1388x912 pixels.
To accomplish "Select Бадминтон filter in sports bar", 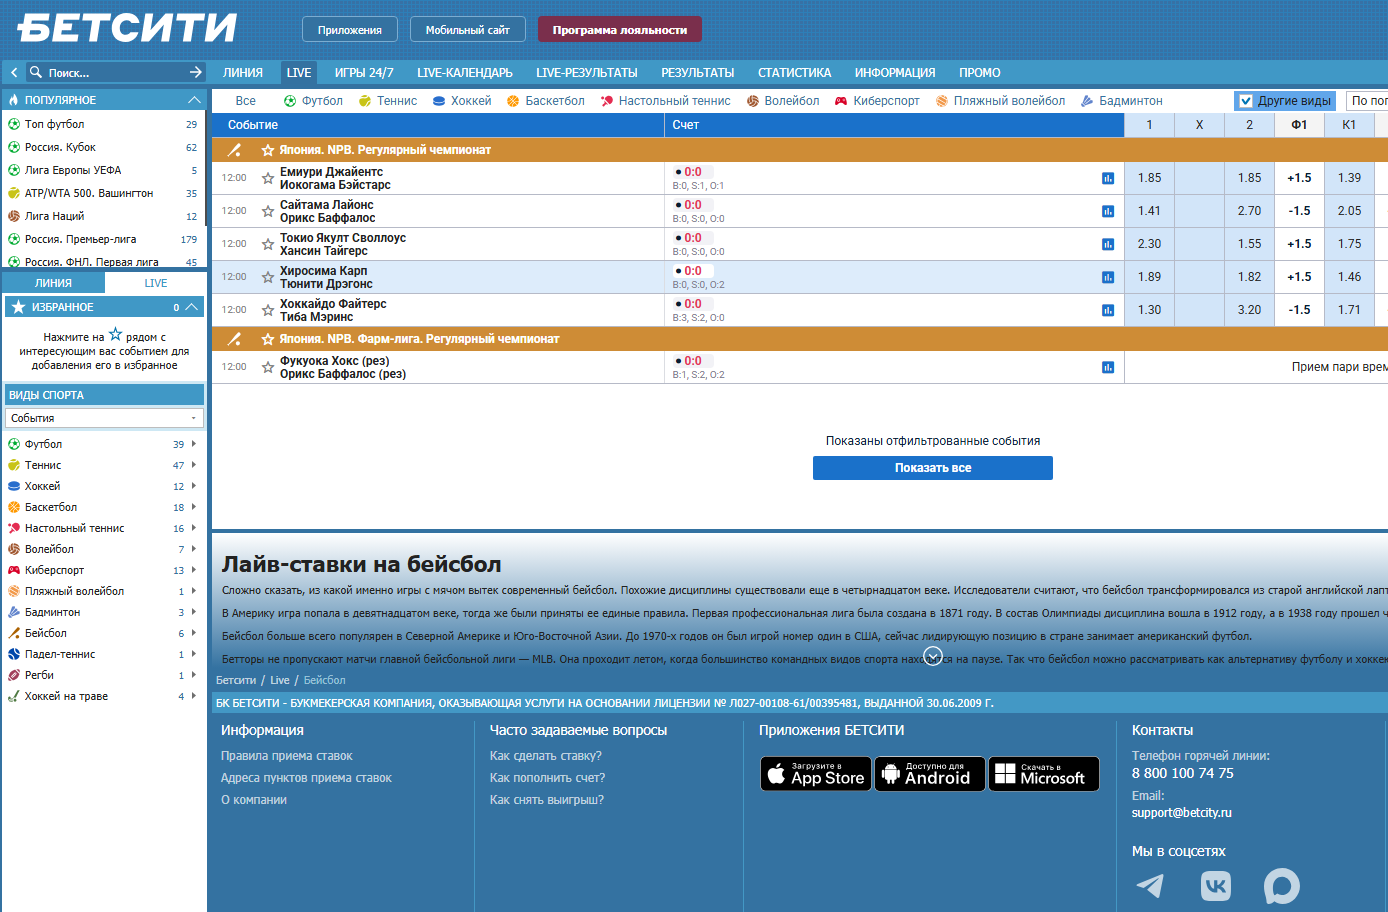I will [1121, 101].
